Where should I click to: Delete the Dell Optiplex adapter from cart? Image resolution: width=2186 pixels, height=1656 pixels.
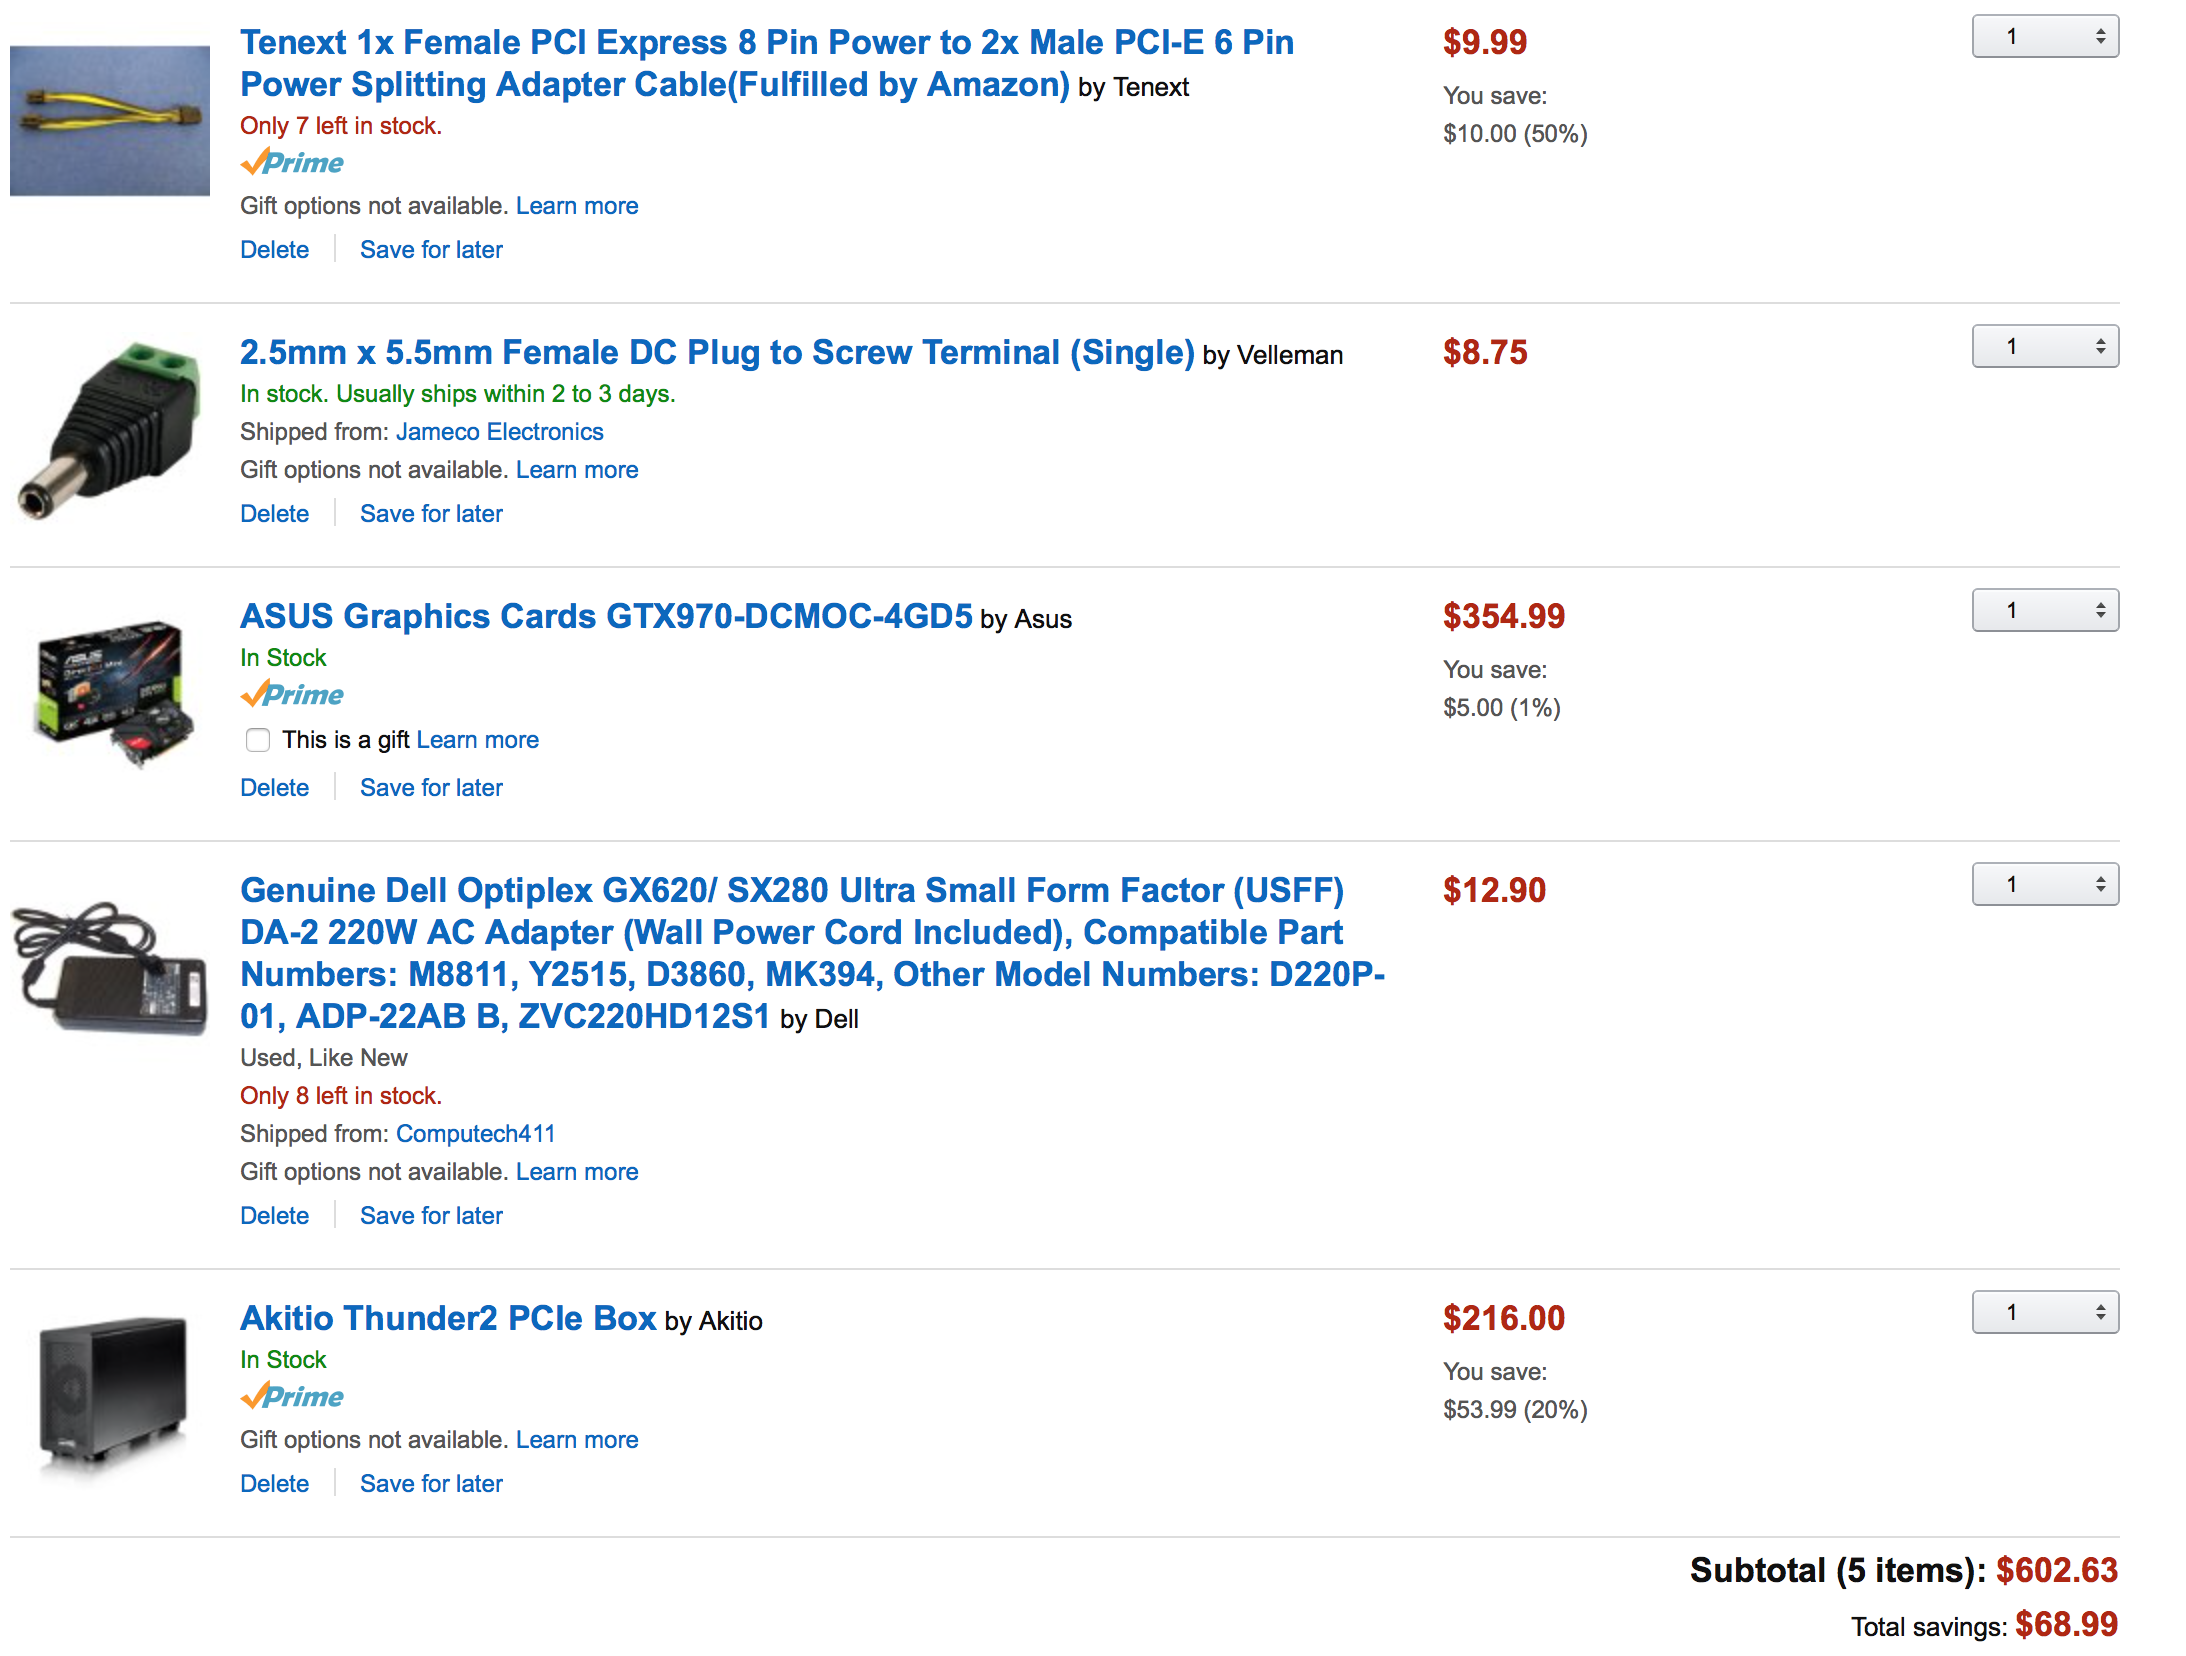point(275,1216)
